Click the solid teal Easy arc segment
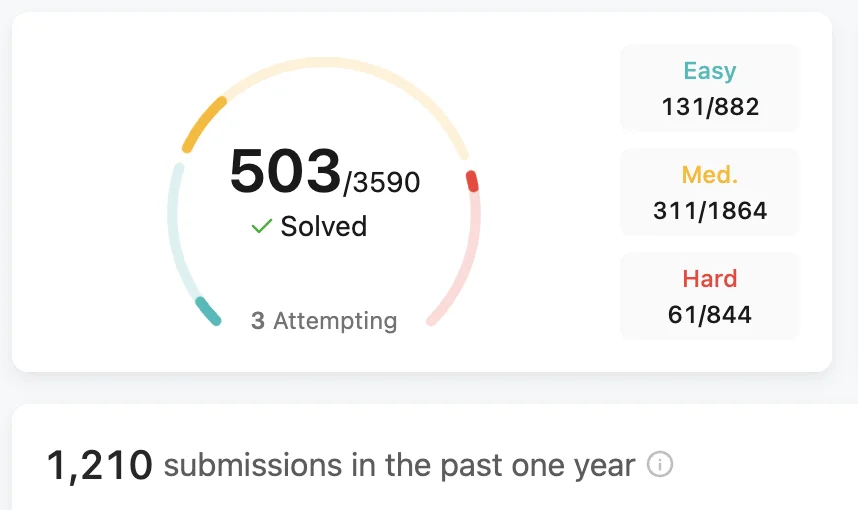Viewport: 858px width, 510px height. 208,311
